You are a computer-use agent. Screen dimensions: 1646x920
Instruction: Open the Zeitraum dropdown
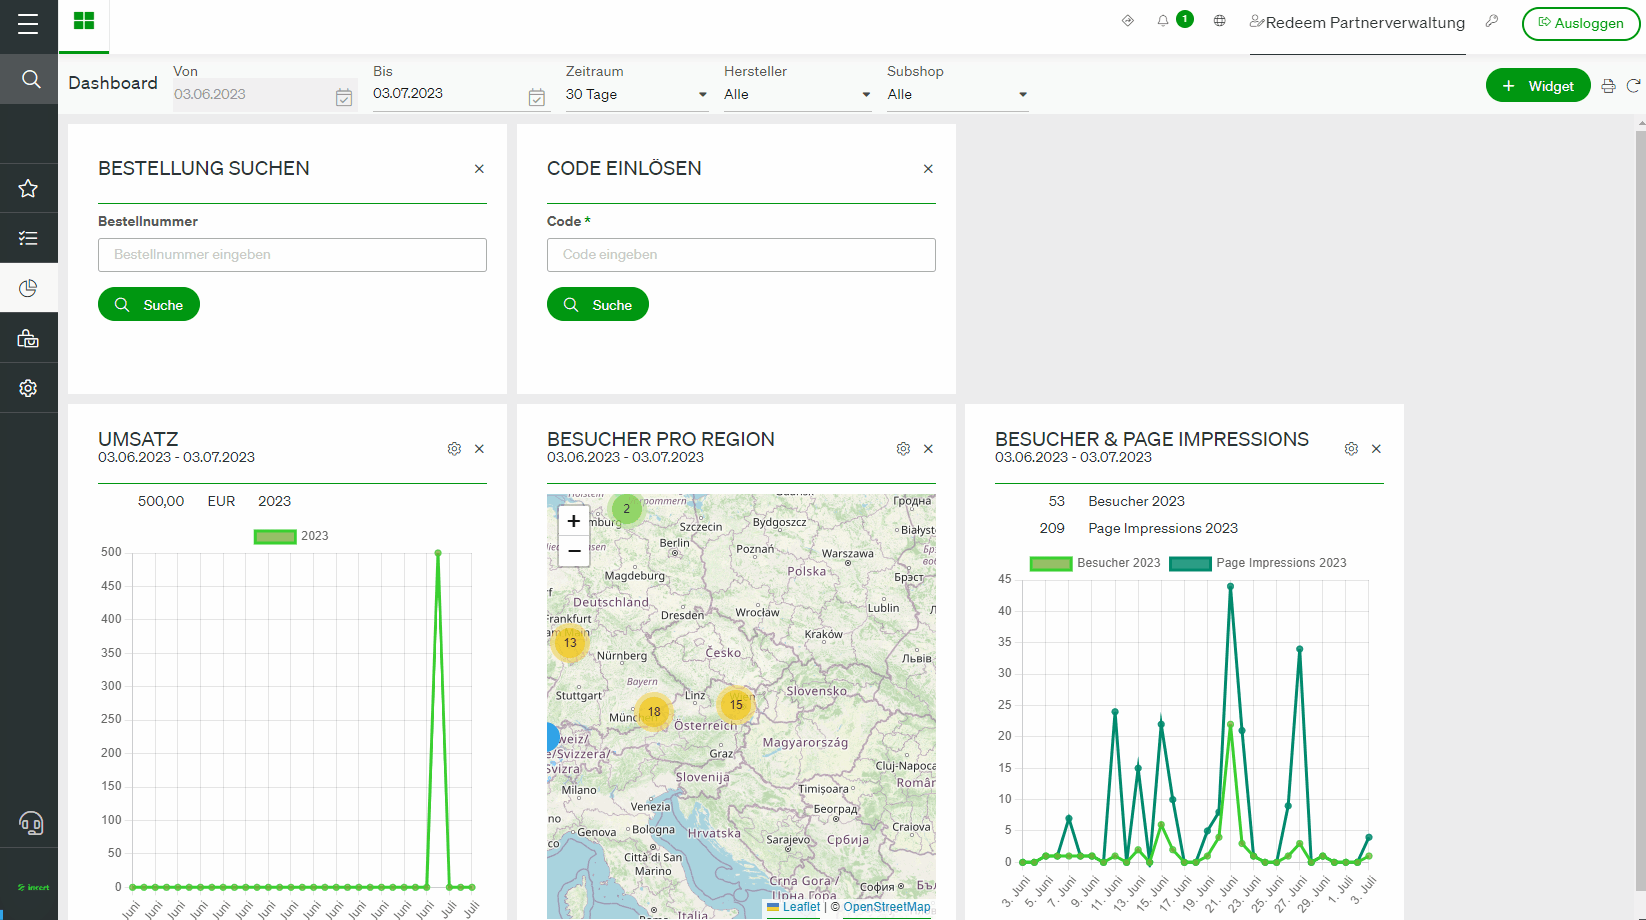click(637, 94)
